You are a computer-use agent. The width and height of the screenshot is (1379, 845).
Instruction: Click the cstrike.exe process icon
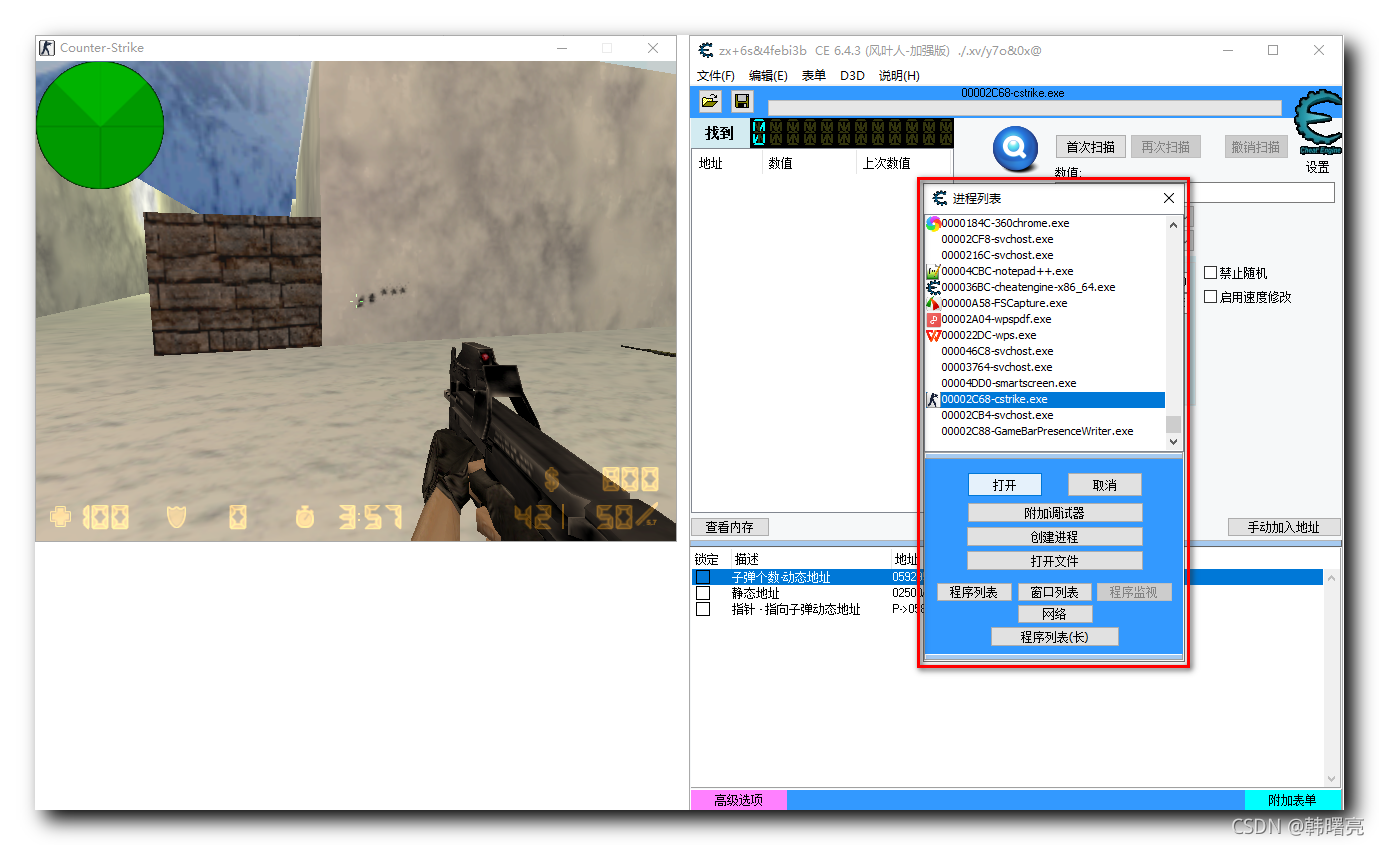pyautogui.click(x=933, y=399)
